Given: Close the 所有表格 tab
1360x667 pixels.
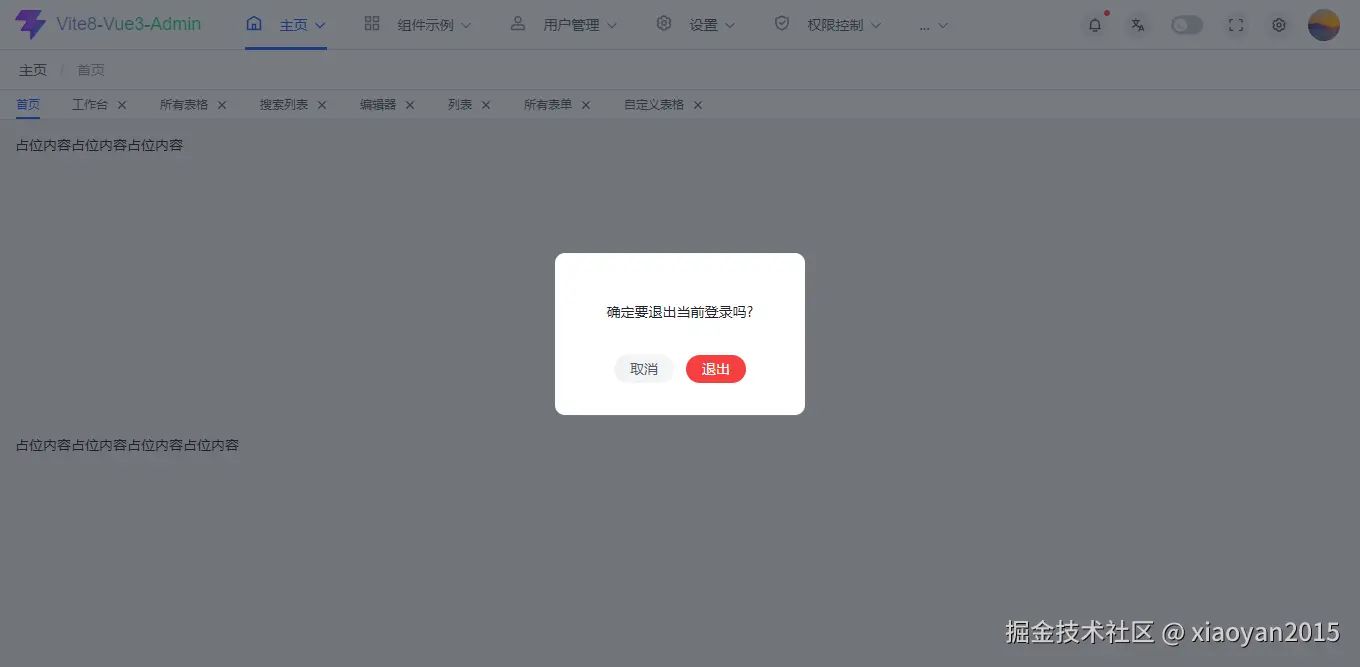Looking at the screenshot, I should click(x=222, y=105).
